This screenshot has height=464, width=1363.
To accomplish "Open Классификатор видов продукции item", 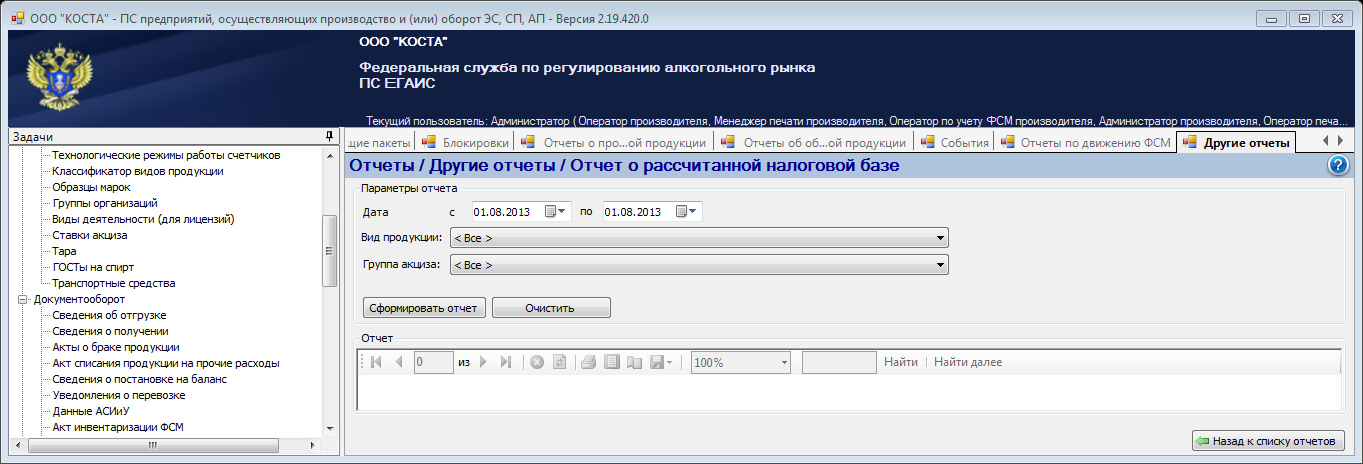I will click(x=138, y=171).
